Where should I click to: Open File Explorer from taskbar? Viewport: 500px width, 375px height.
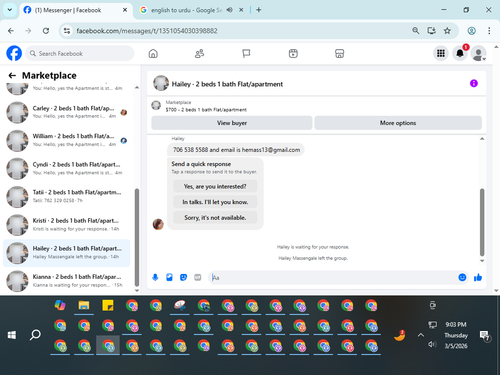tap(84, 305)
